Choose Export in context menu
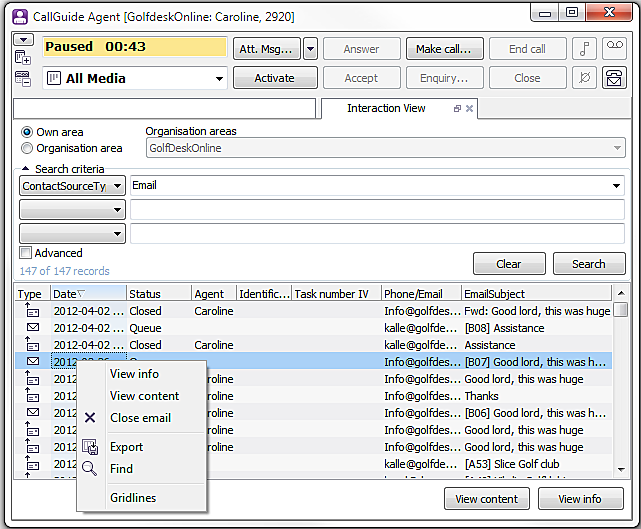 click(126, 447)
